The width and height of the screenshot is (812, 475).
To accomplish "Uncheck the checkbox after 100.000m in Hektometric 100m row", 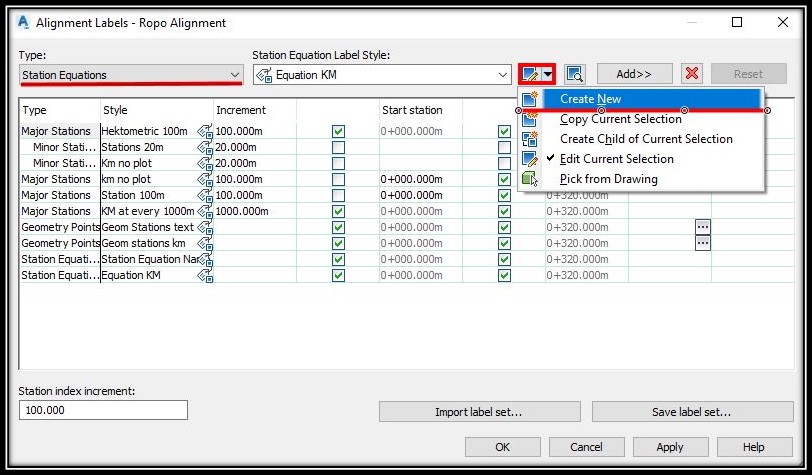I will 338,132.
